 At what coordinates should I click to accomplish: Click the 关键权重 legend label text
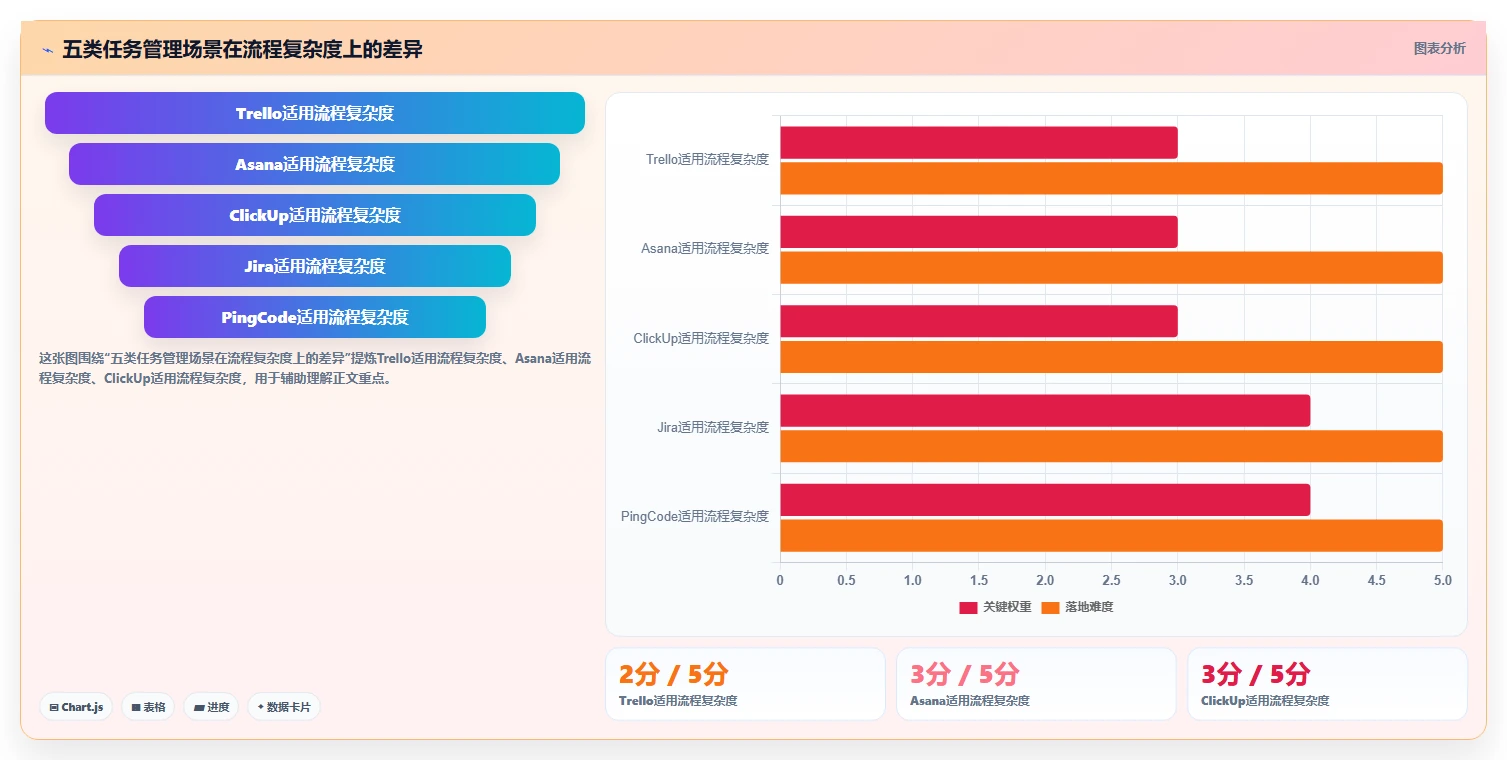click(1007, 607)
